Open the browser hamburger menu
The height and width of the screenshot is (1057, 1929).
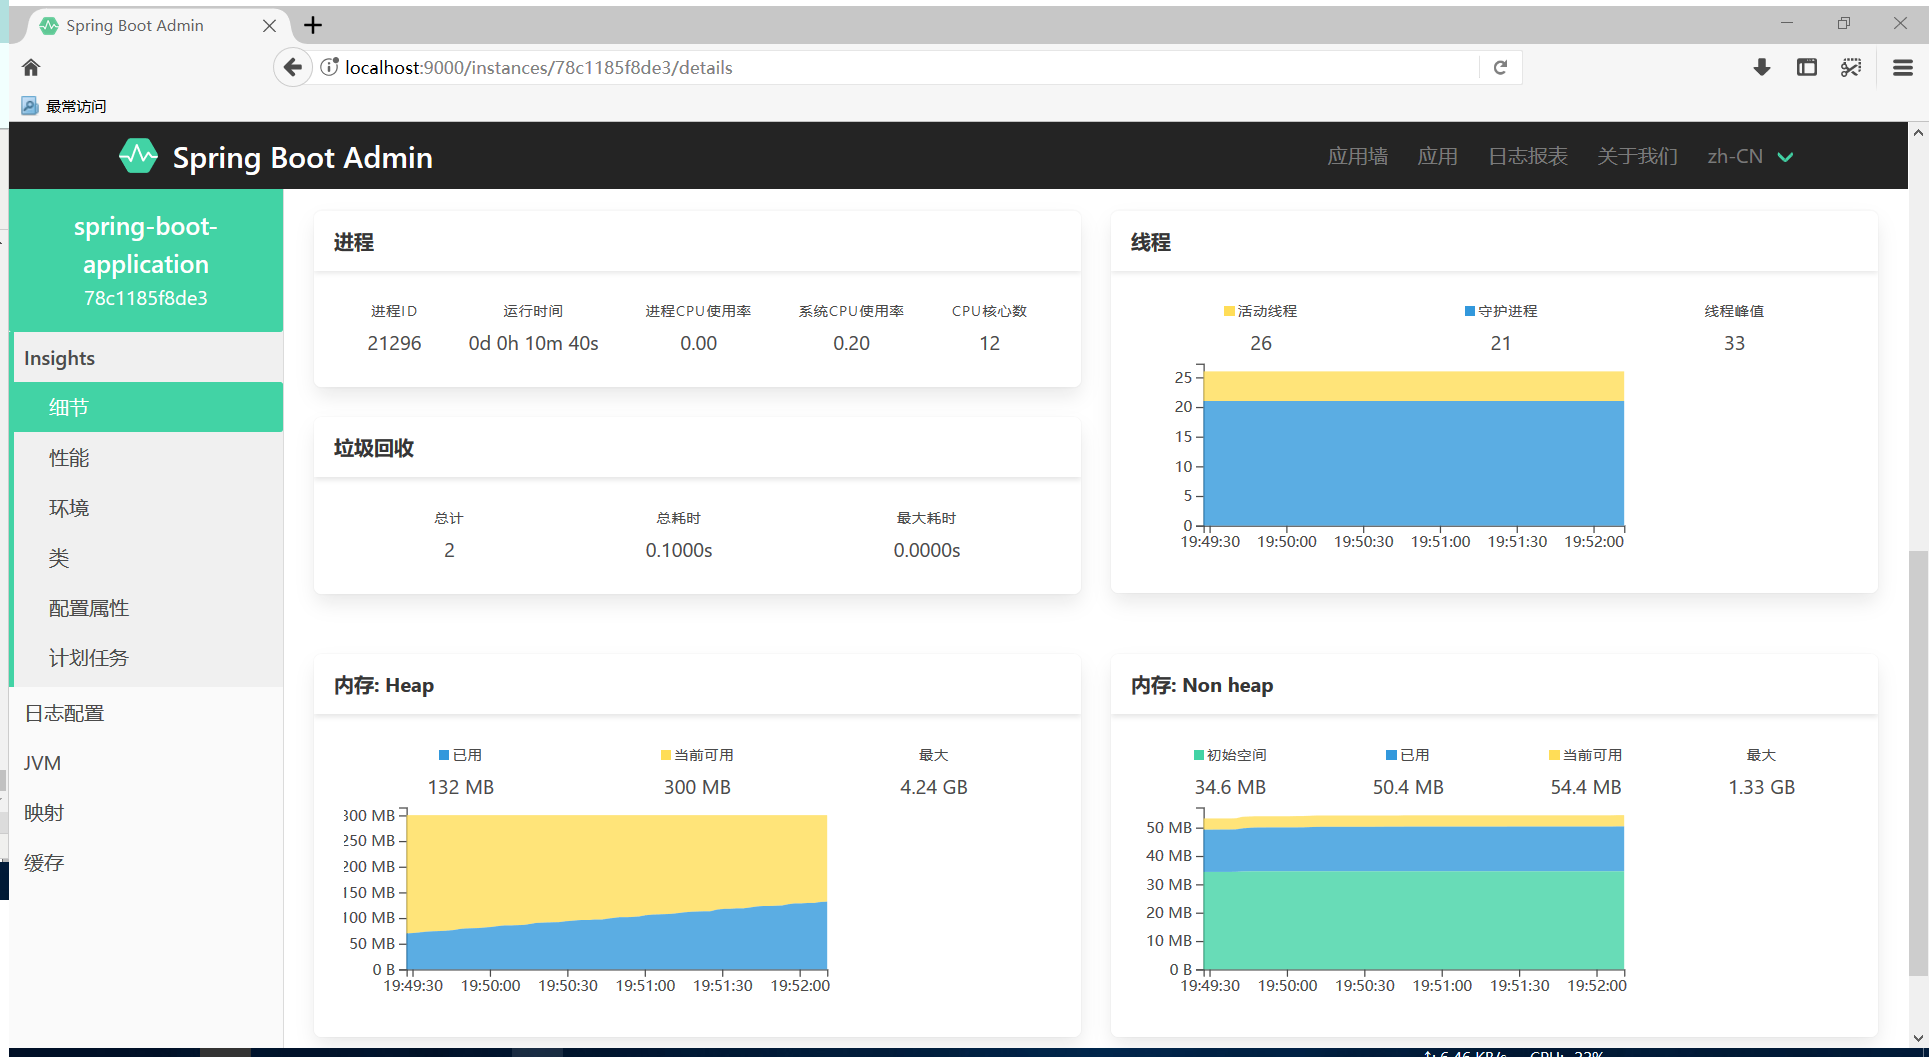[1903, 67]
